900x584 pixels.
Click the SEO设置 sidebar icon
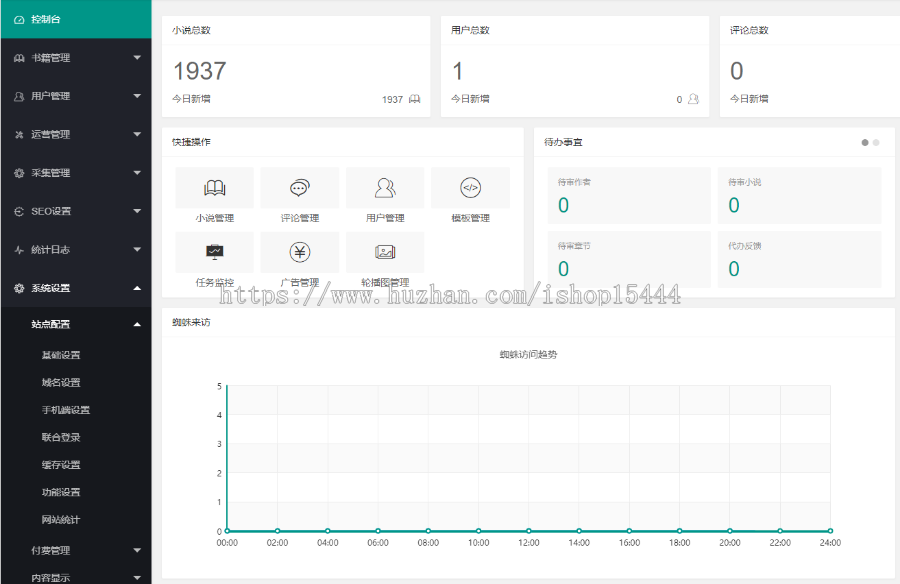pyautogui.click(x=19, y=211)
